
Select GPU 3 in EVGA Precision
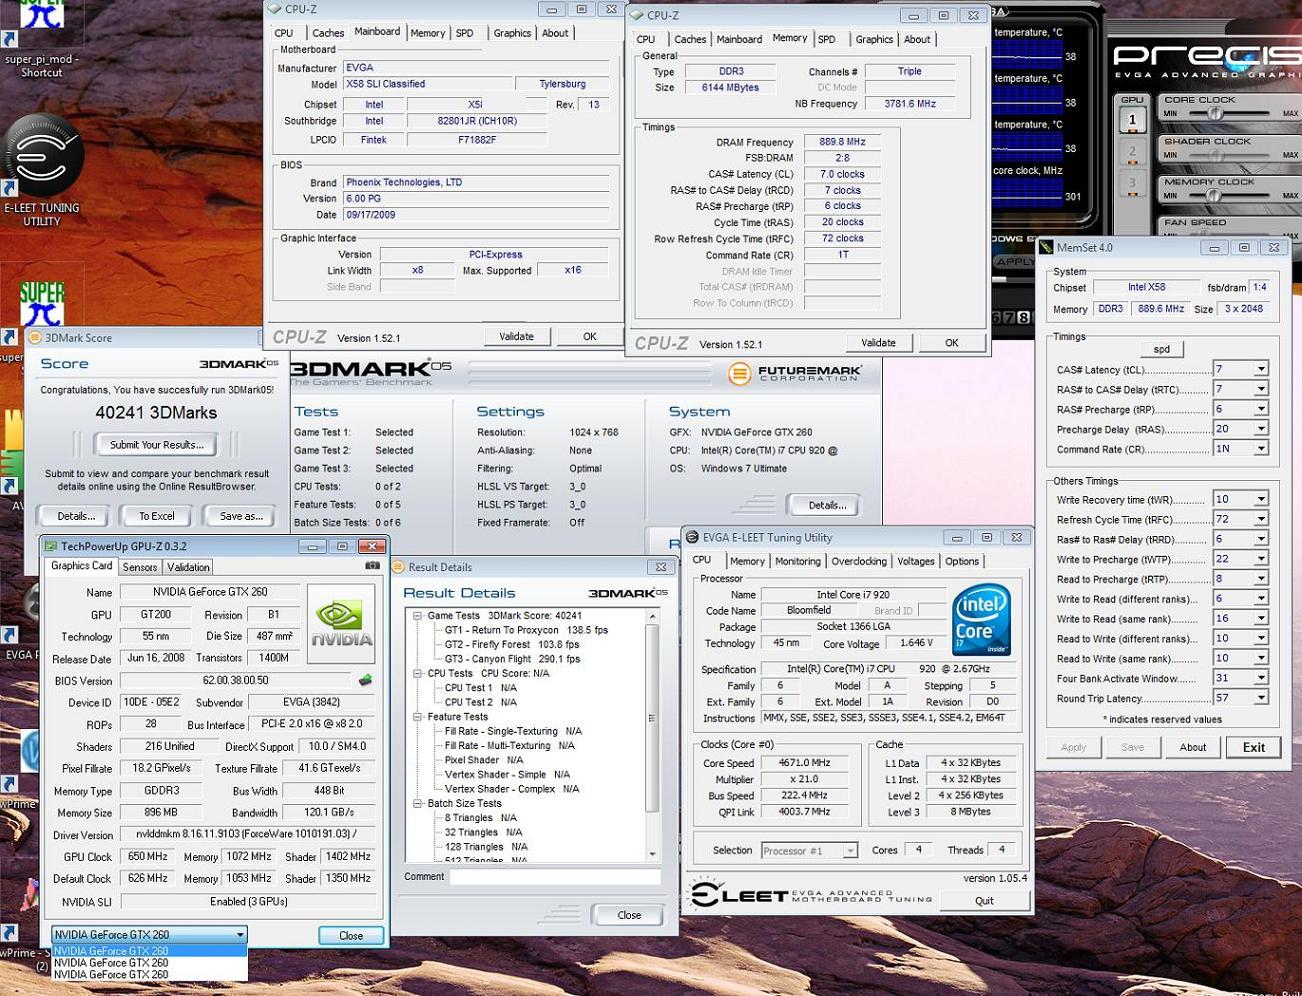(1132, 183)
